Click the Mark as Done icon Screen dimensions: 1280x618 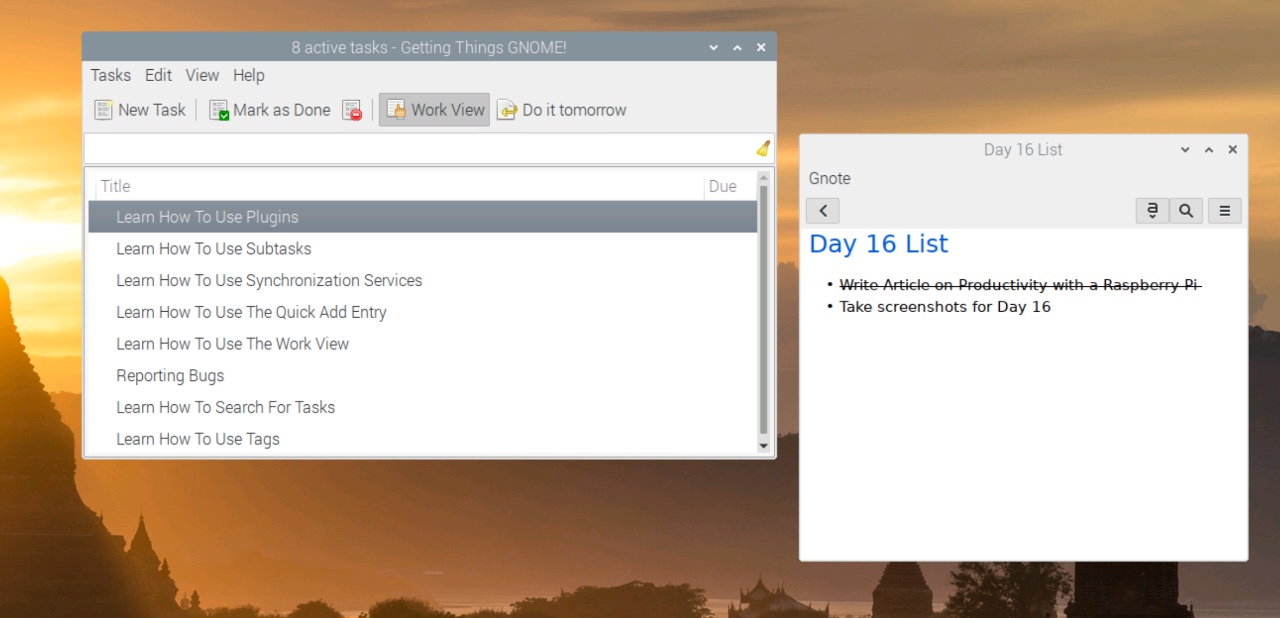(219, 110)
